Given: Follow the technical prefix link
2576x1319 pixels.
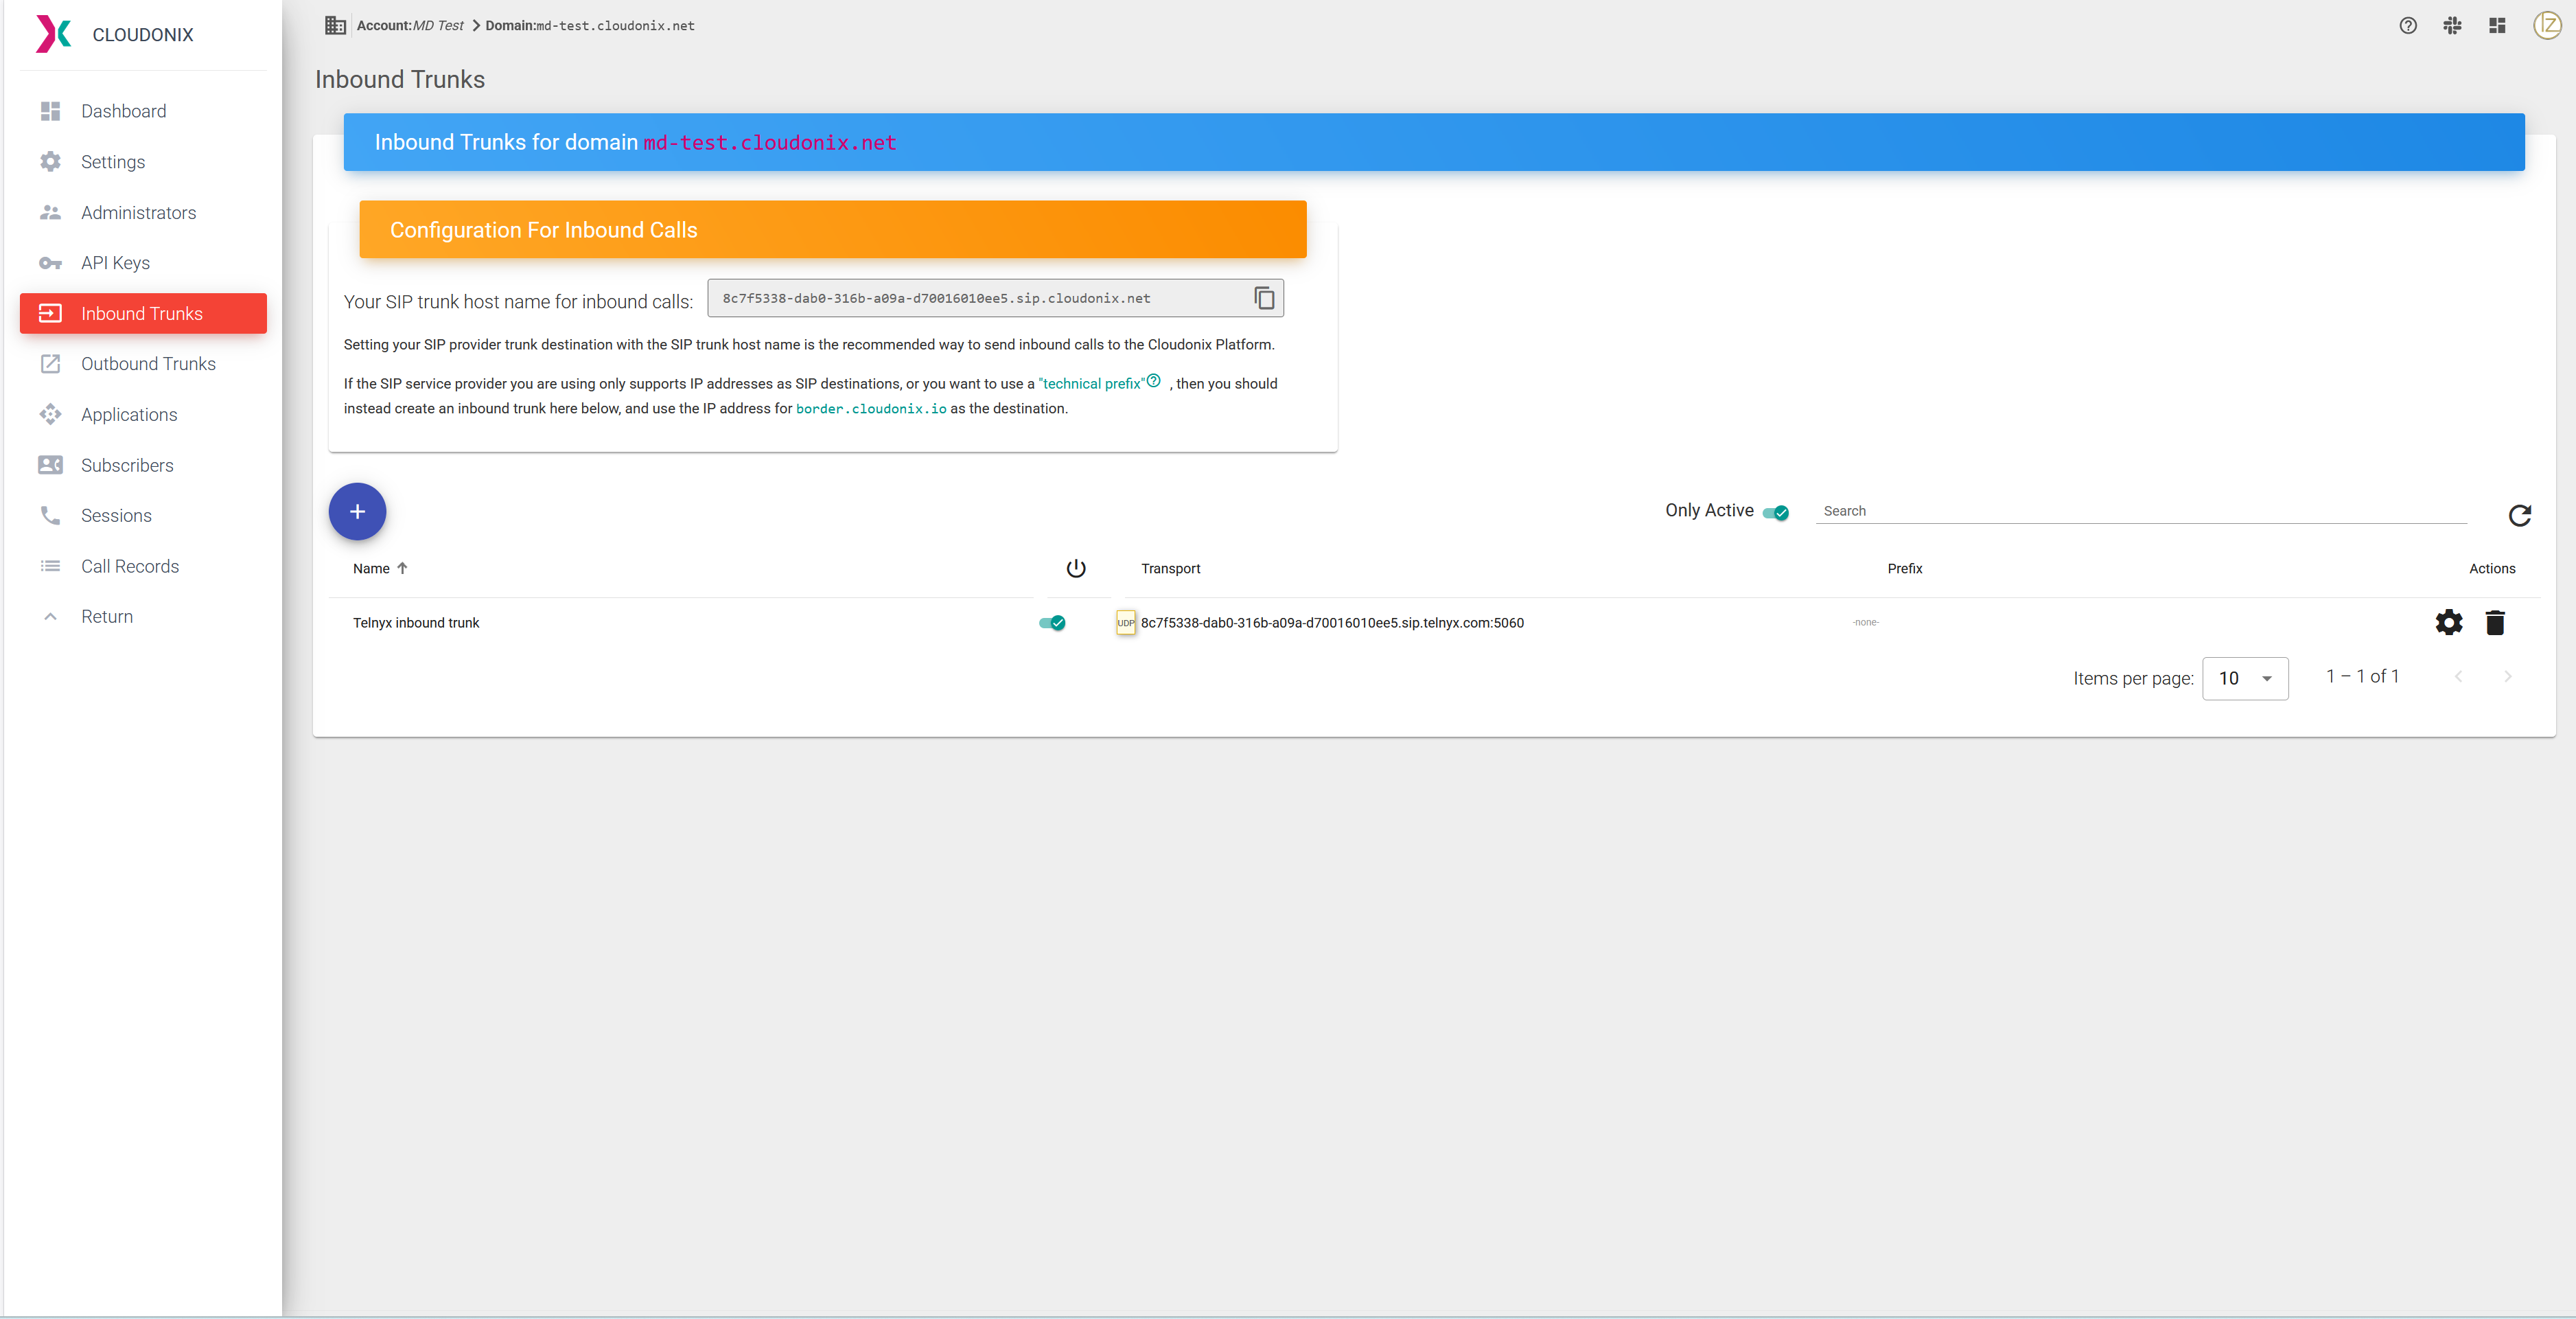Looking at the screenshot, I should coord(1091,383).
